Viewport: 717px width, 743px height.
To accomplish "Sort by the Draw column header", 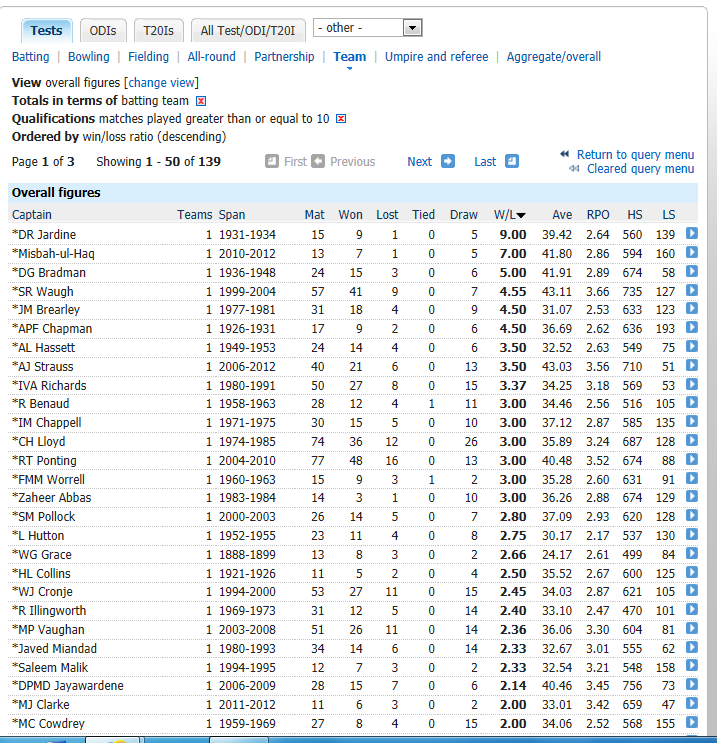I will point(463,215).
